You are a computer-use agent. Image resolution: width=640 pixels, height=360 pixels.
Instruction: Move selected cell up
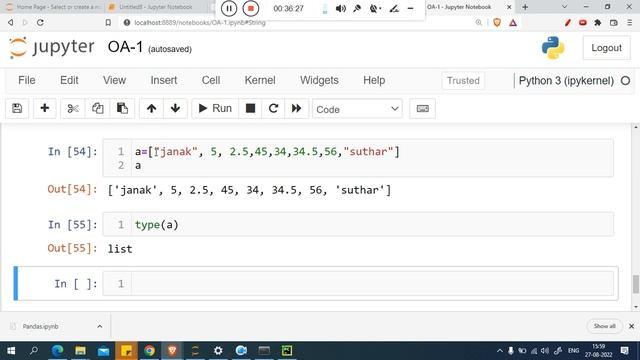[x=151, y=109]
